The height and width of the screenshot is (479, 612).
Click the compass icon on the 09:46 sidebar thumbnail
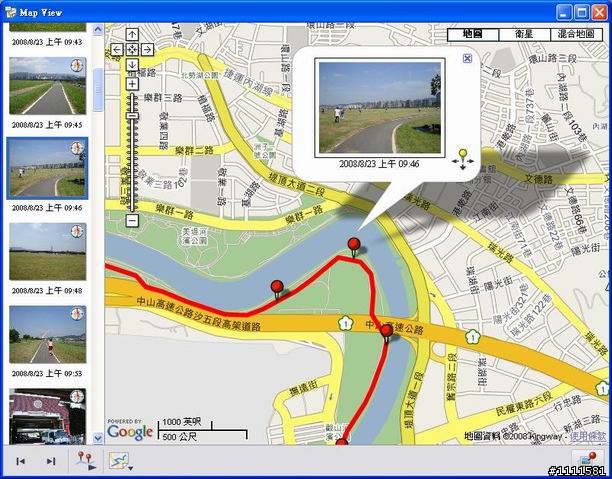click(x=77, y=148)
